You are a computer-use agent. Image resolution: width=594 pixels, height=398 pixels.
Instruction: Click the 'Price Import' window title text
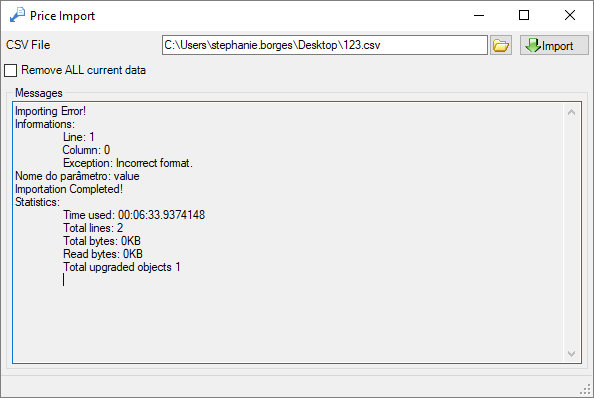click(x=63, y=16)
